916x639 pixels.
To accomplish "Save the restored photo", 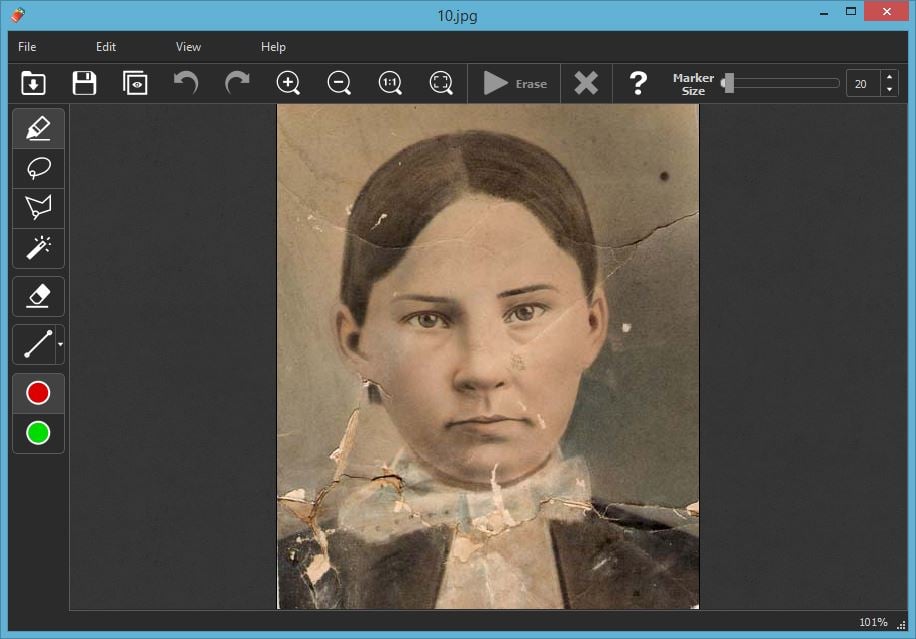I will [x=84, y=83].
